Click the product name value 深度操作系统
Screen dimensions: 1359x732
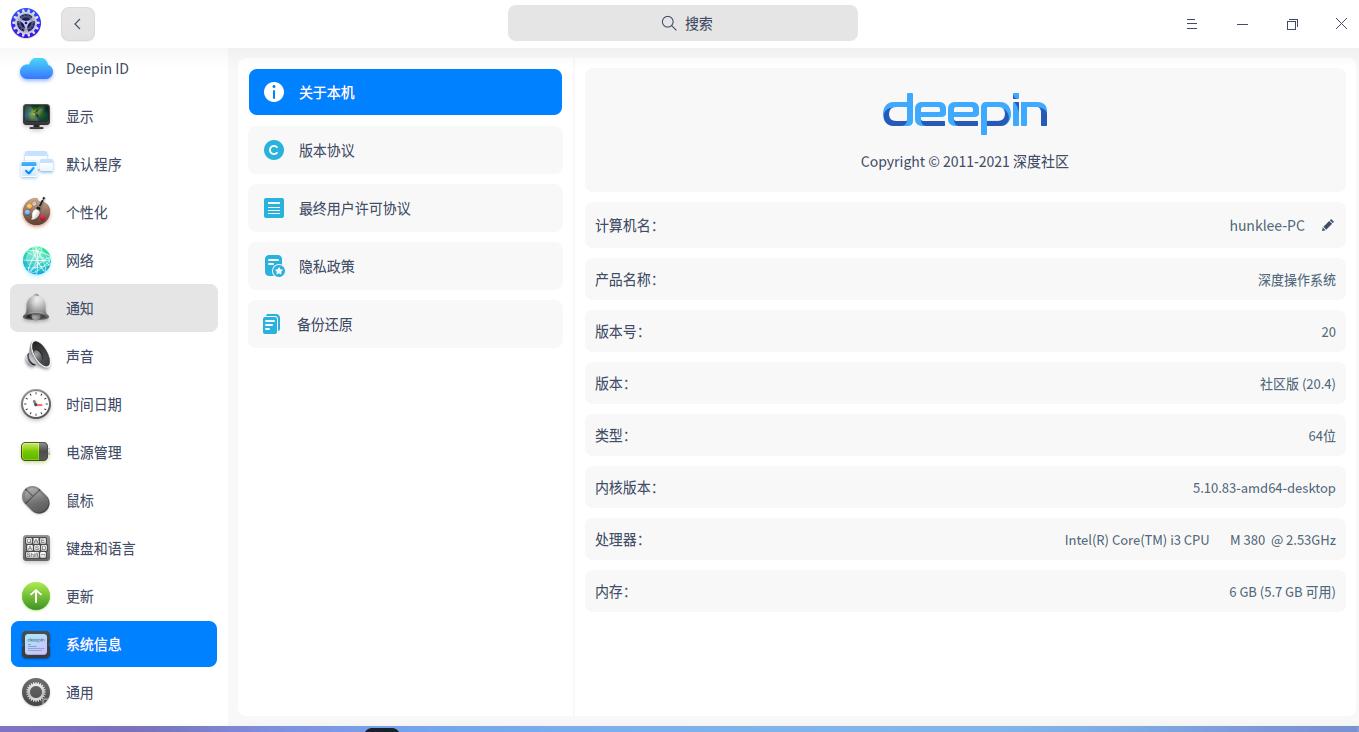point(1297,280)
